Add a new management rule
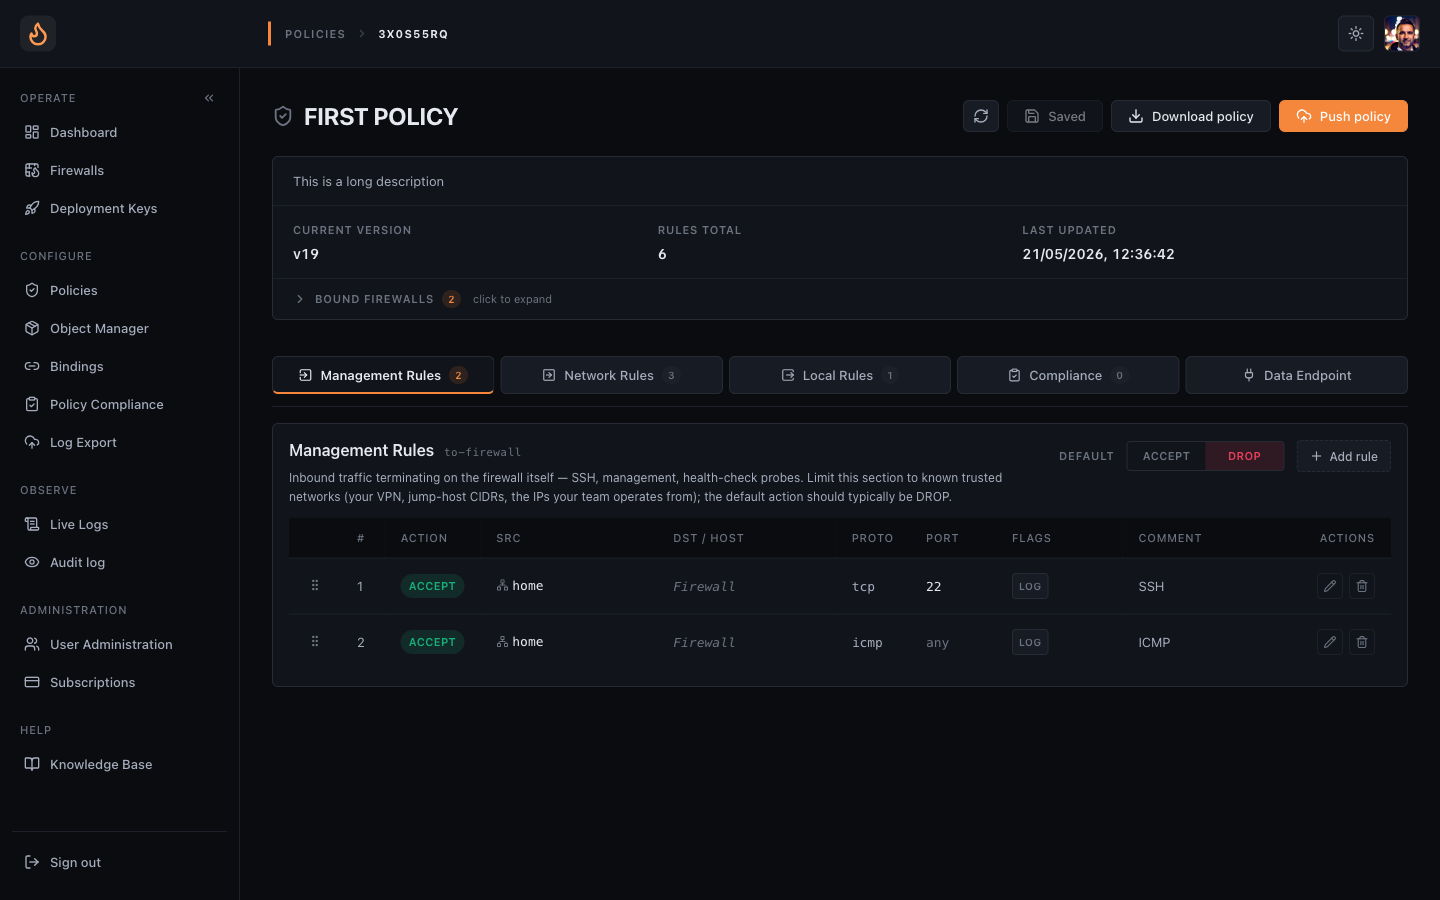The width and height of the screenshot is (1440, 900). [x=1344, y=456]
